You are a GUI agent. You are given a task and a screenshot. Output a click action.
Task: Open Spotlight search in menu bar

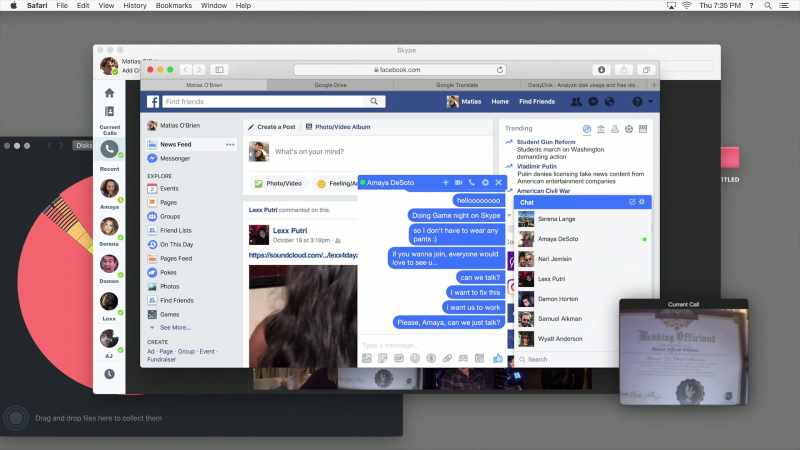pos(767,6)
